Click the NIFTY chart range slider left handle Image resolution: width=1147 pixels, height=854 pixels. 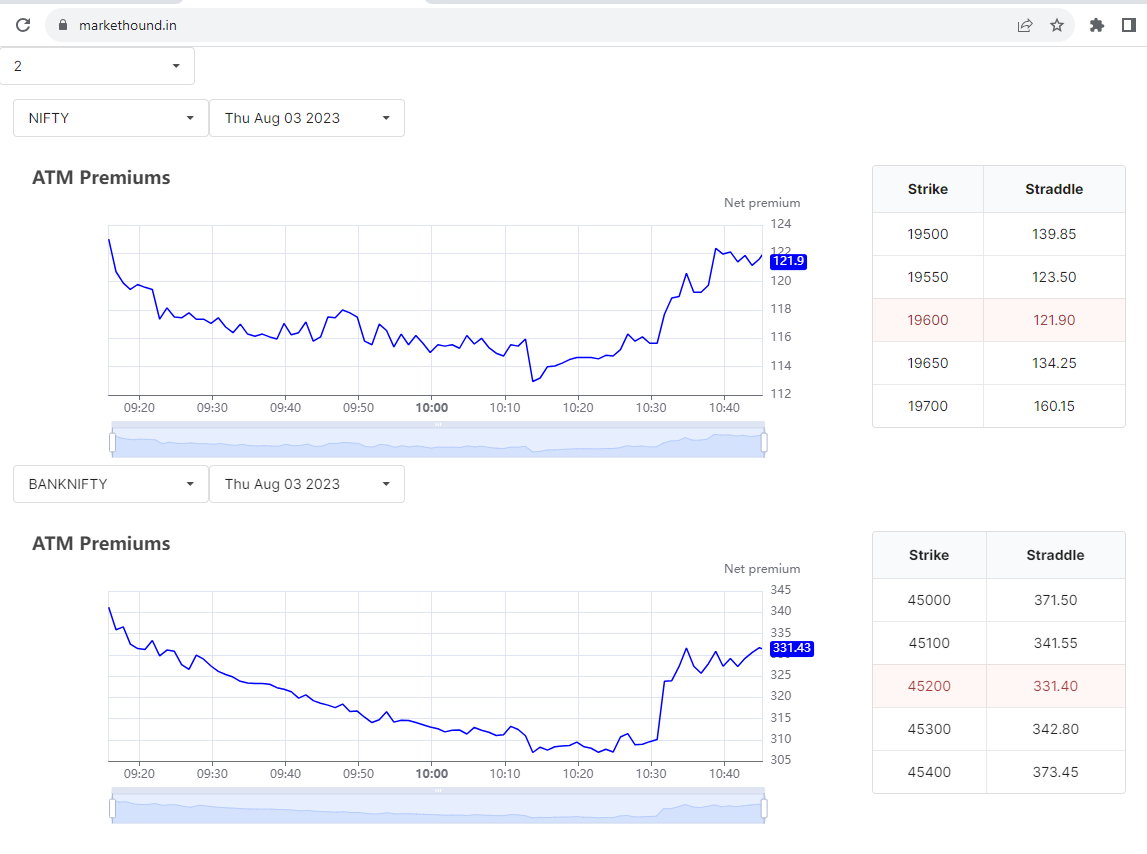click(x=112, y=442)
